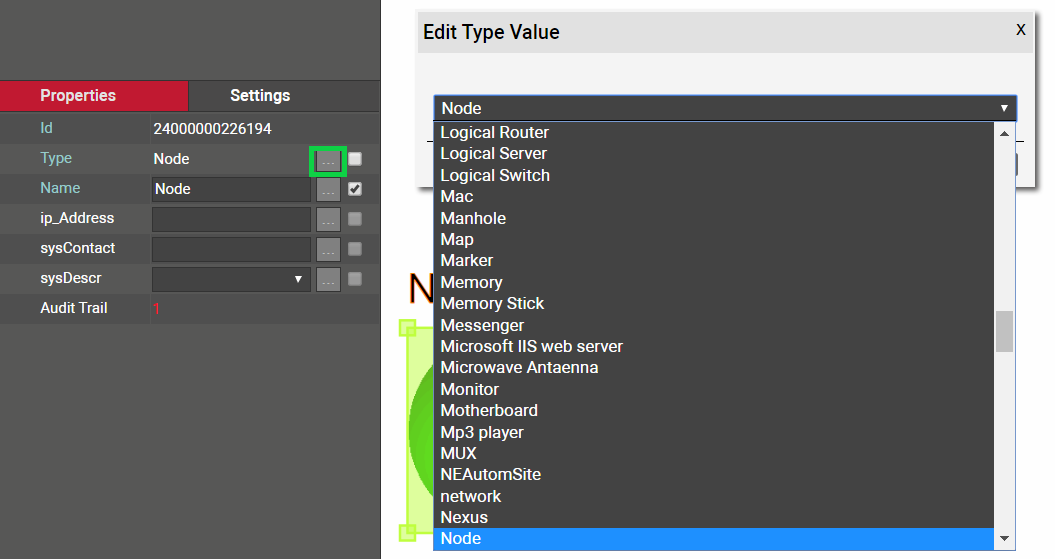The height and width of the screenshot is (559, 1055).
Task: Open the Audit Trail count link
Action: [156, 309]
